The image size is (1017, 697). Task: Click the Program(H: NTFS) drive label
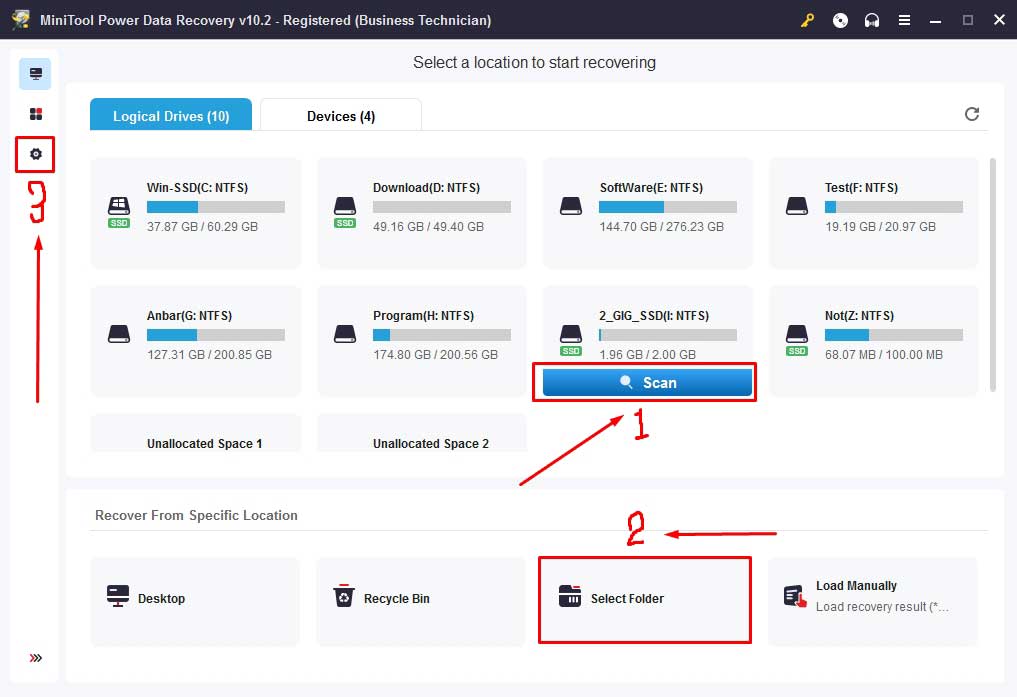click(x=424, y=316)
